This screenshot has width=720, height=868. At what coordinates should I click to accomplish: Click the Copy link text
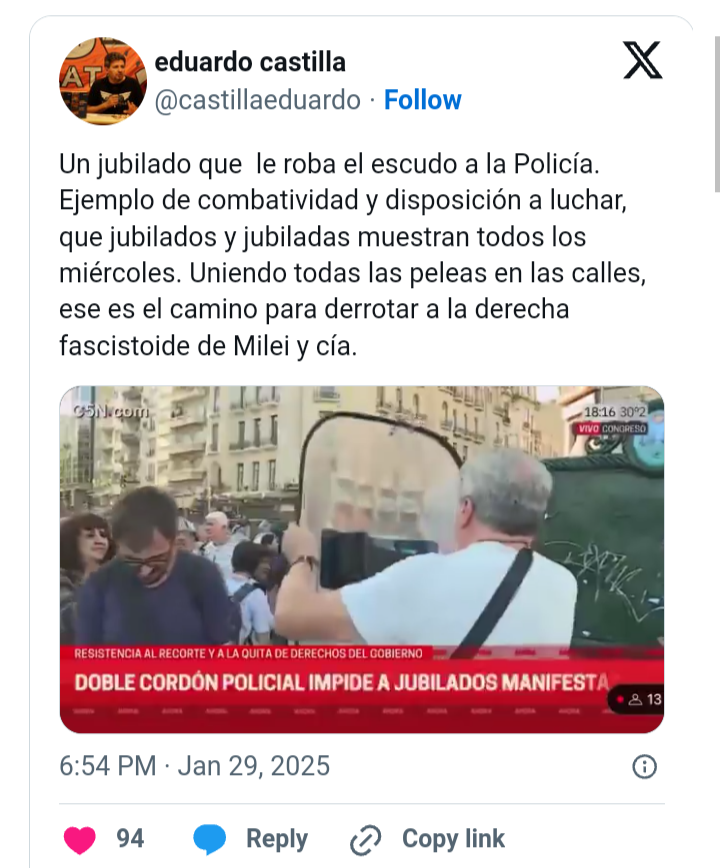(x=453, y=839)
